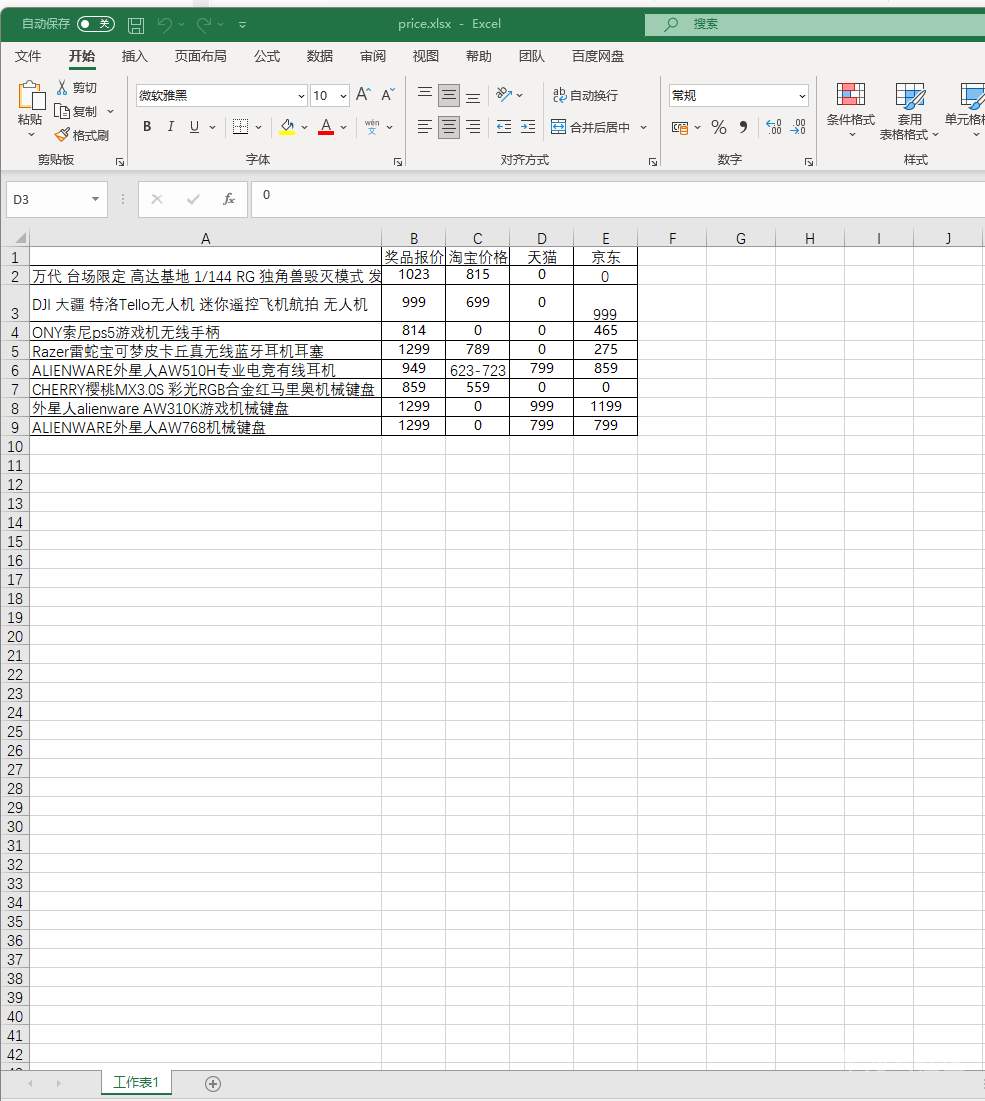Click the Redo arrow icon
985x1101 pixels.
[204, 25]
